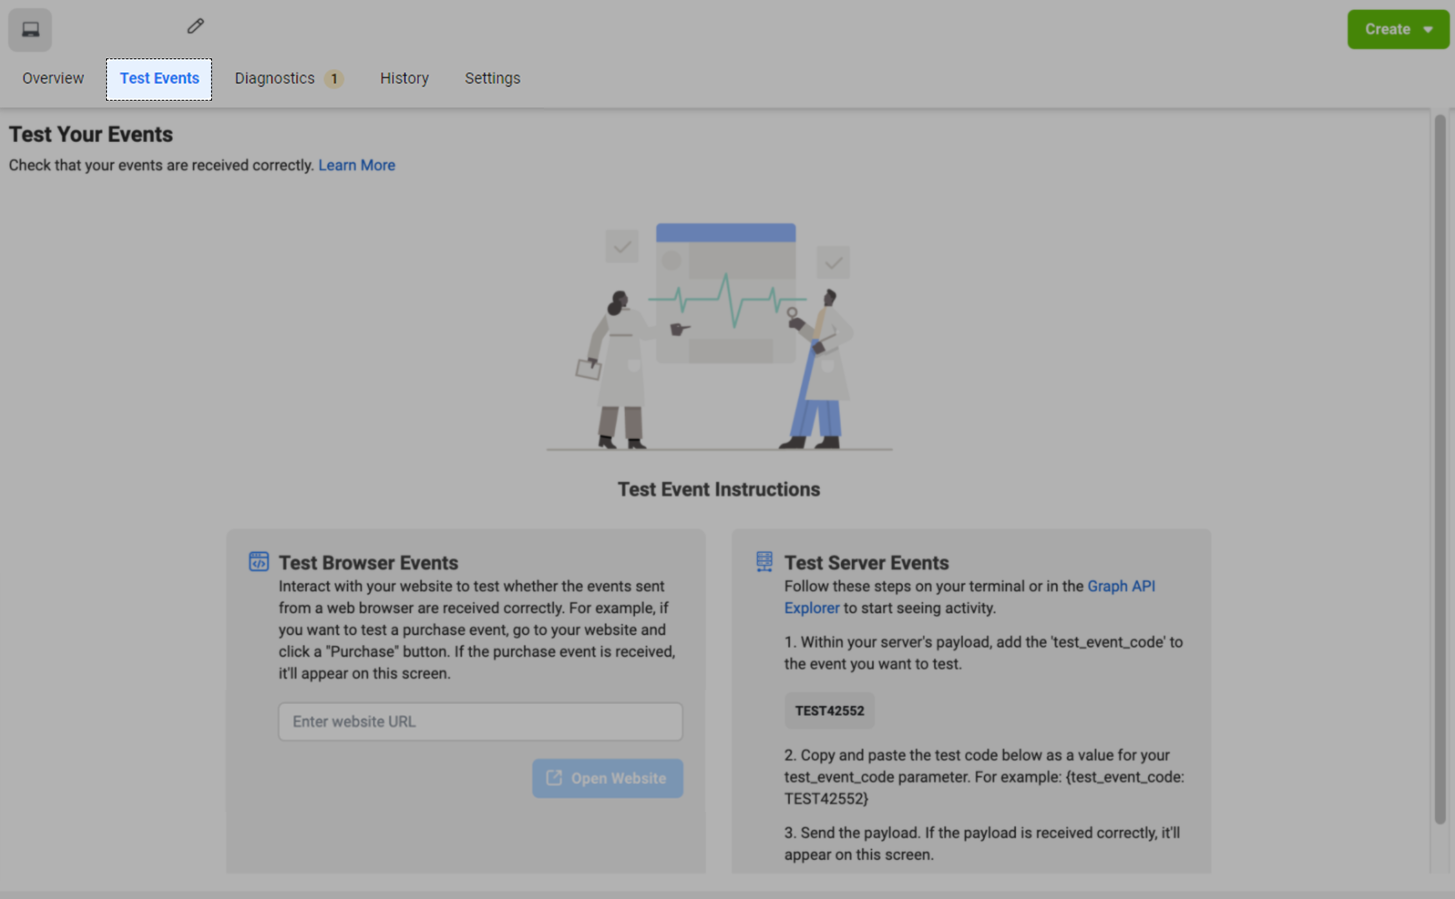1455x899 pixels.
Task: Switch to the Overview tab
Action: [x=53, y=78]
